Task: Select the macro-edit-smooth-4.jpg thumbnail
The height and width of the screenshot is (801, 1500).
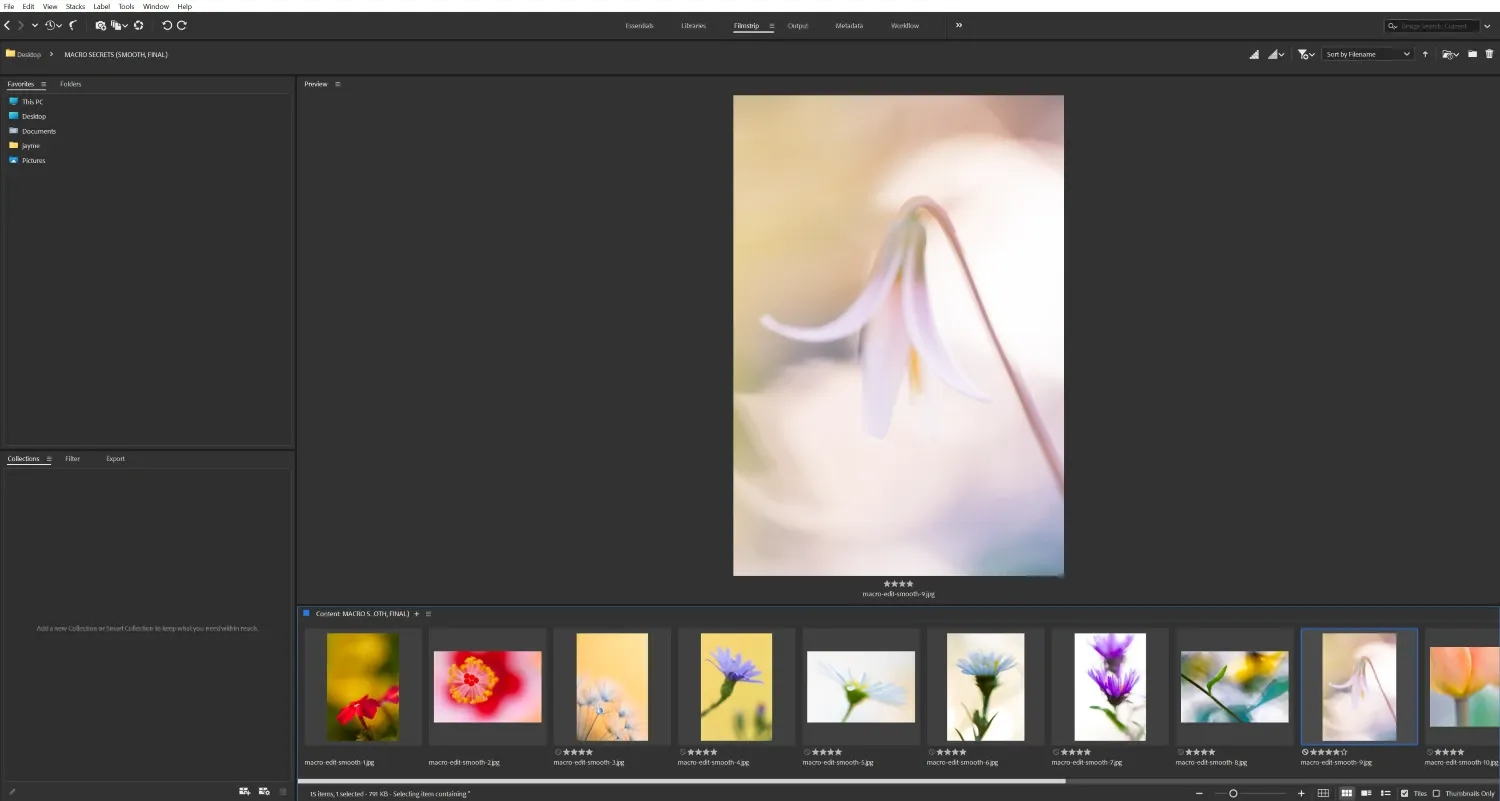Action: point(735,686)
